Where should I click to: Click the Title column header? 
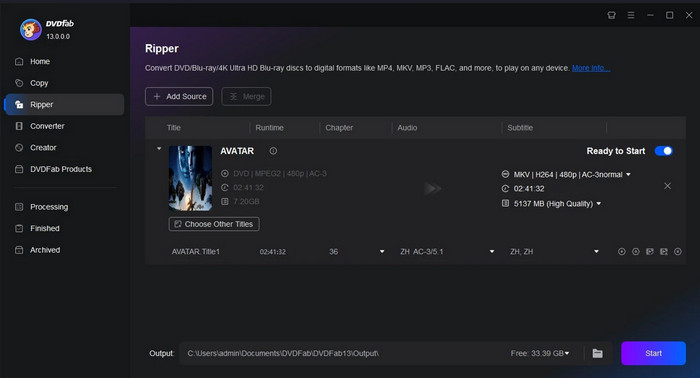coord(174,128)
